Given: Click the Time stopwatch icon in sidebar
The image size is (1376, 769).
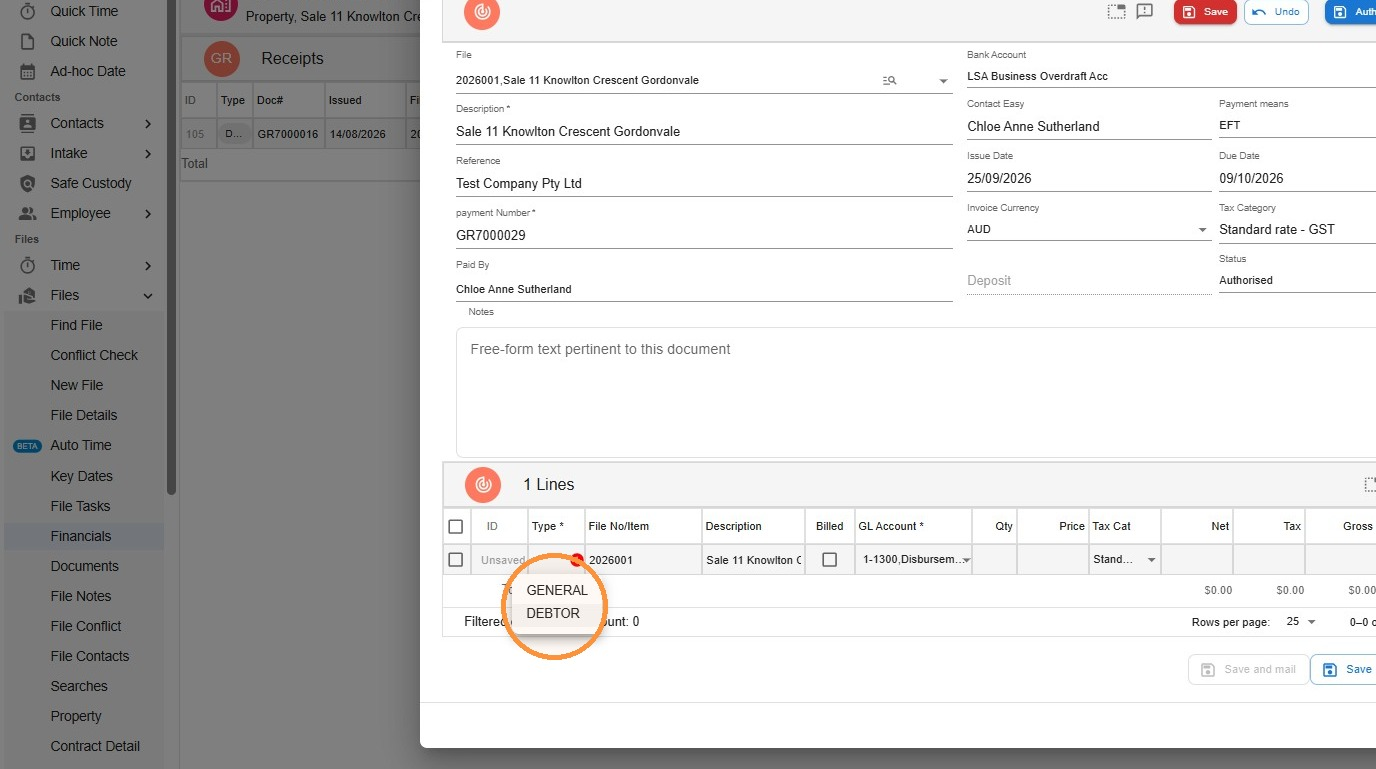Looking at the screenshot, I should 28,265.
